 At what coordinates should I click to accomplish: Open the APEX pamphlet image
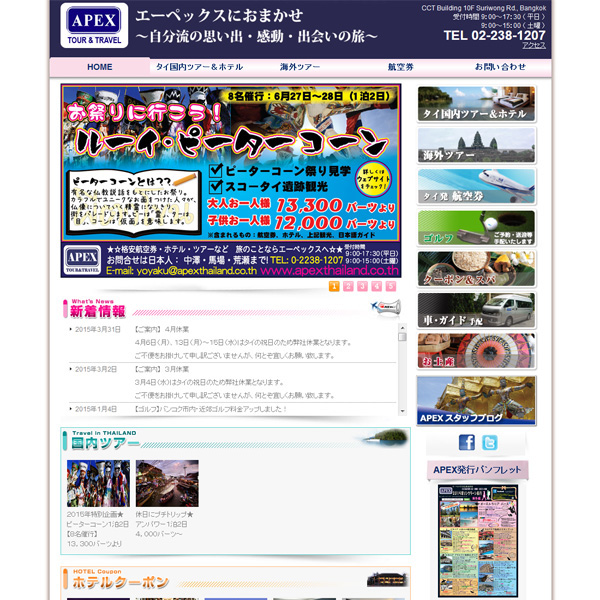coord(478,540)
